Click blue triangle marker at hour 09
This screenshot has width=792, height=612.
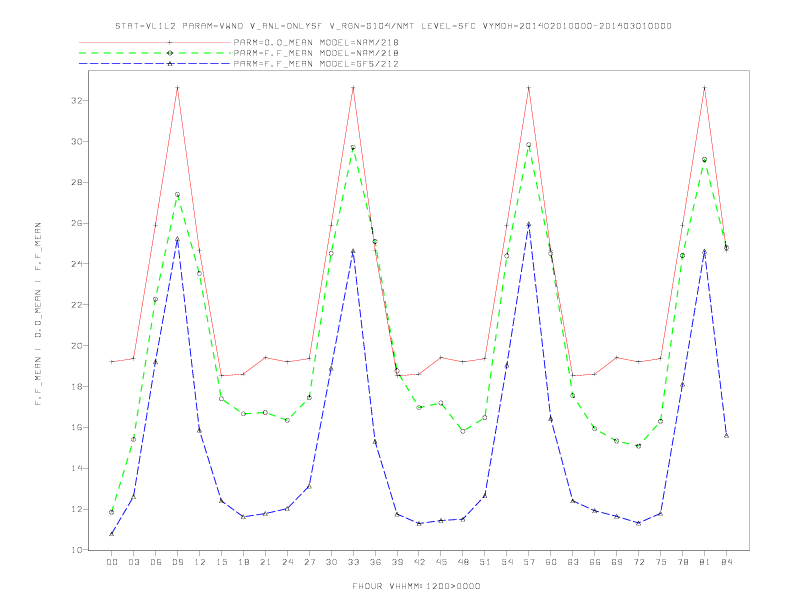(x=177, y=239)
